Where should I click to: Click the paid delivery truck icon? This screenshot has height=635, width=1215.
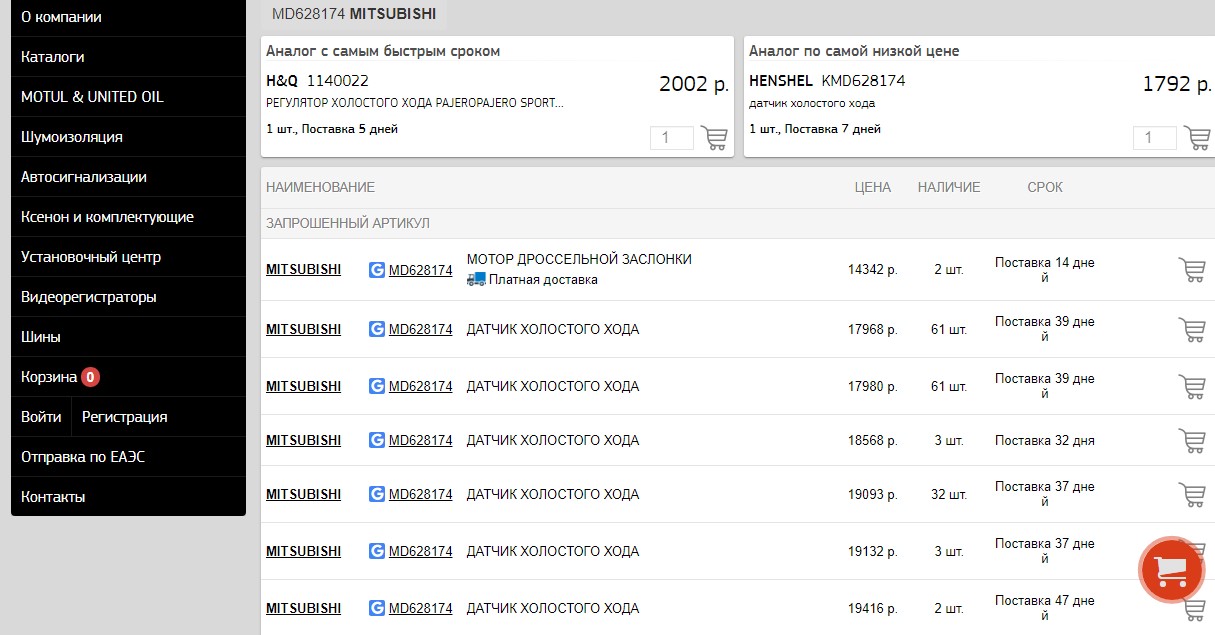pyautogui.click(x=476, y=279)
